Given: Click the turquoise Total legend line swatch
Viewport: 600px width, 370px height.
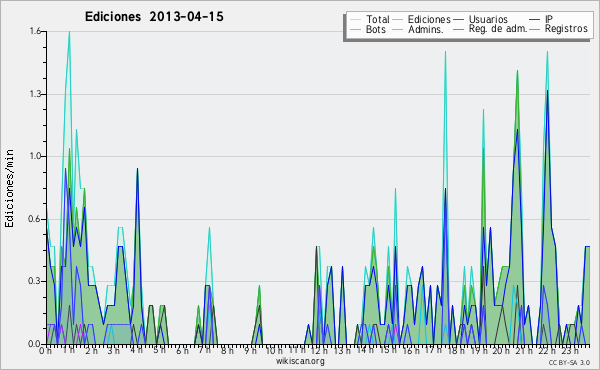Looking at the screenshot, I should pyautogui.click(x=355, y=20).
